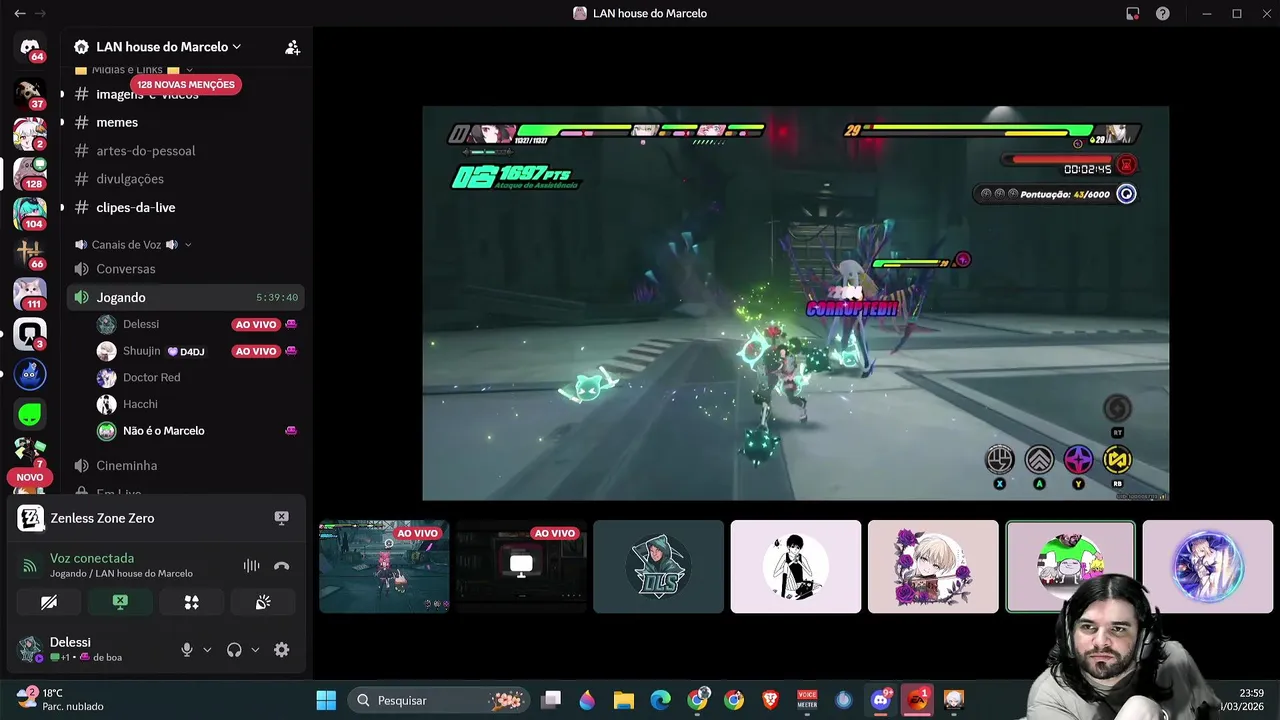Screen dimensions: 1280x720
Task: Click the NOVO unread indicator
Action: pyautogui.click(x=30, y=477)
